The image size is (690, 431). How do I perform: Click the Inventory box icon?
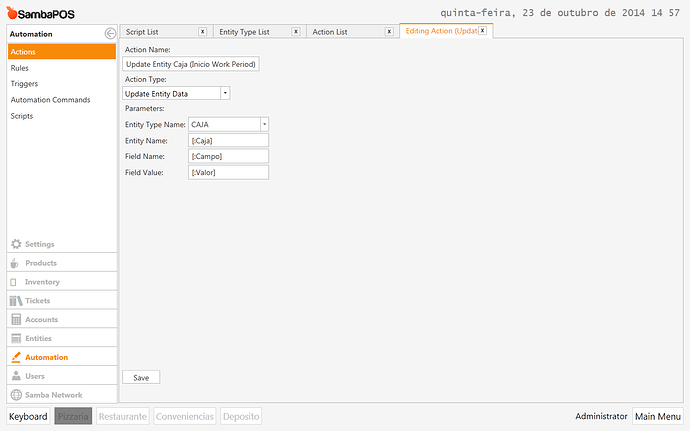pos(14,282)
